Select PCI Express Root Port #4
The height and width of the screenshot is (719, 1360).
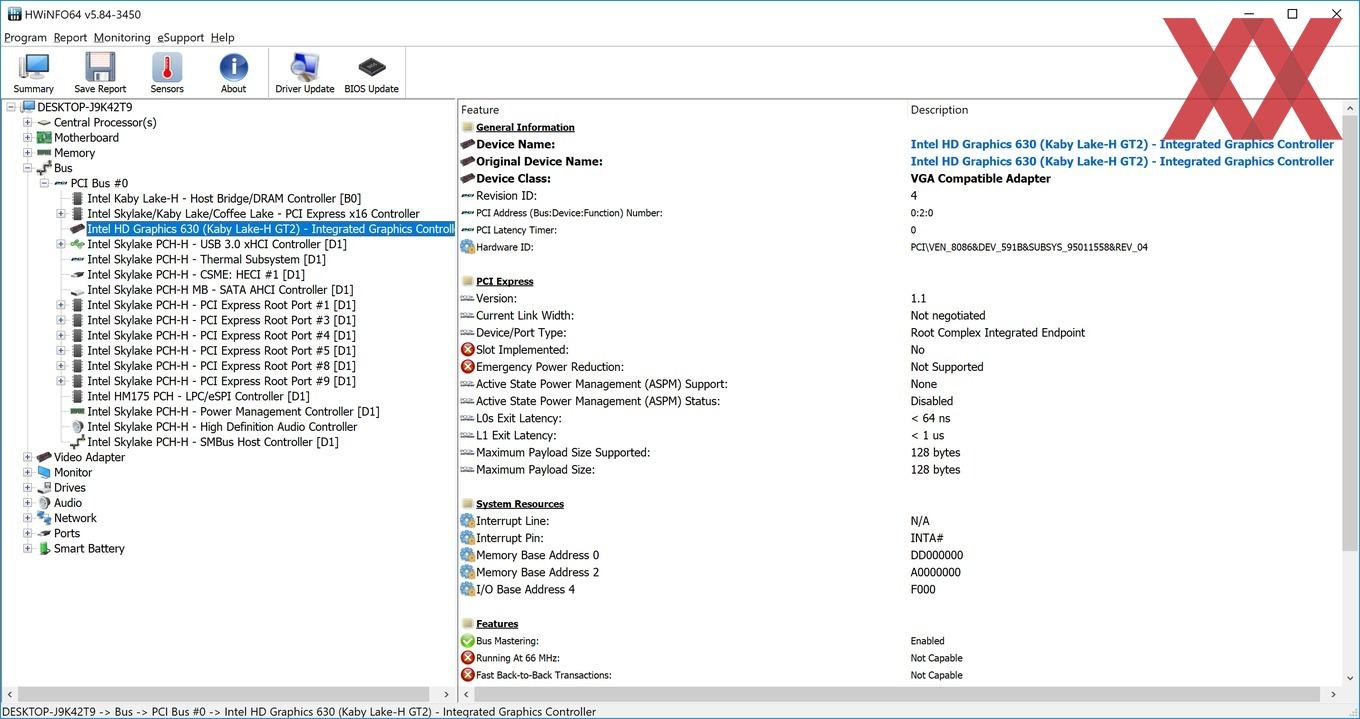tap(221, 335)
